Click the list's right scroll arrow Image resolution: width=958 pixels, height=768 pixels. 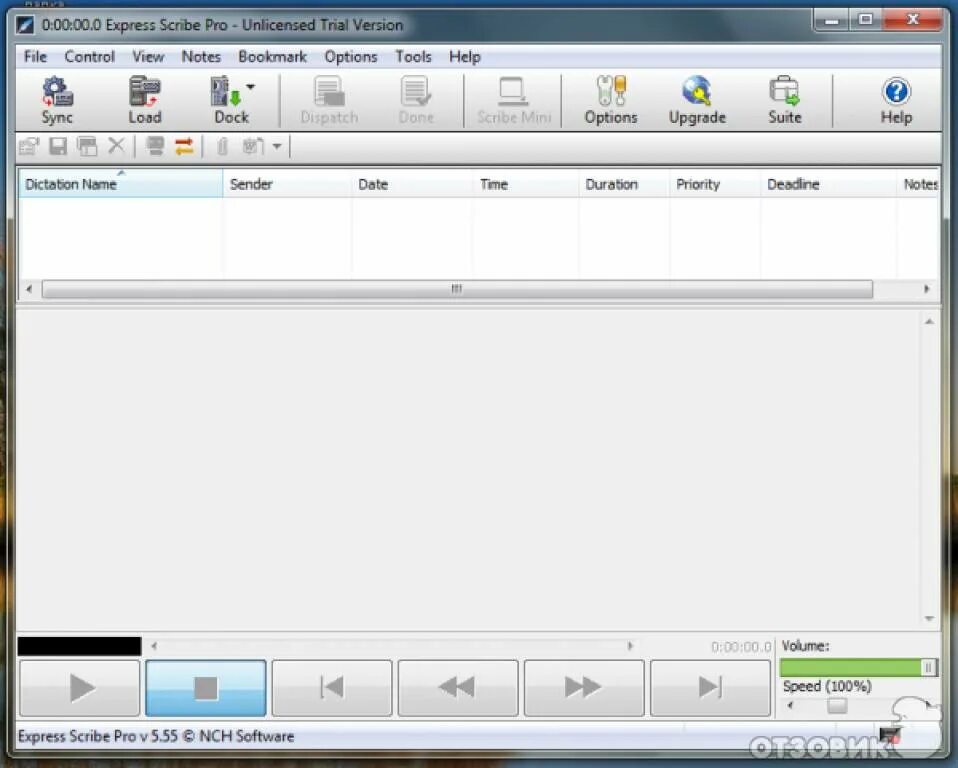927,289
